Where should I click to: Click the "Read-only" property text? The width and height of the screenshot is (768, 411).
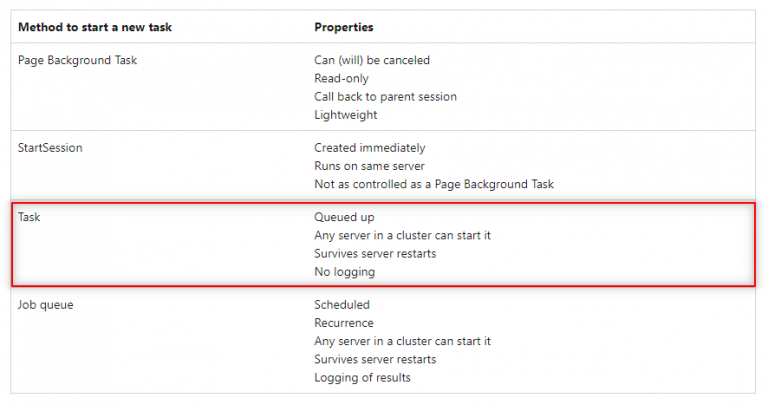point(341,78)
